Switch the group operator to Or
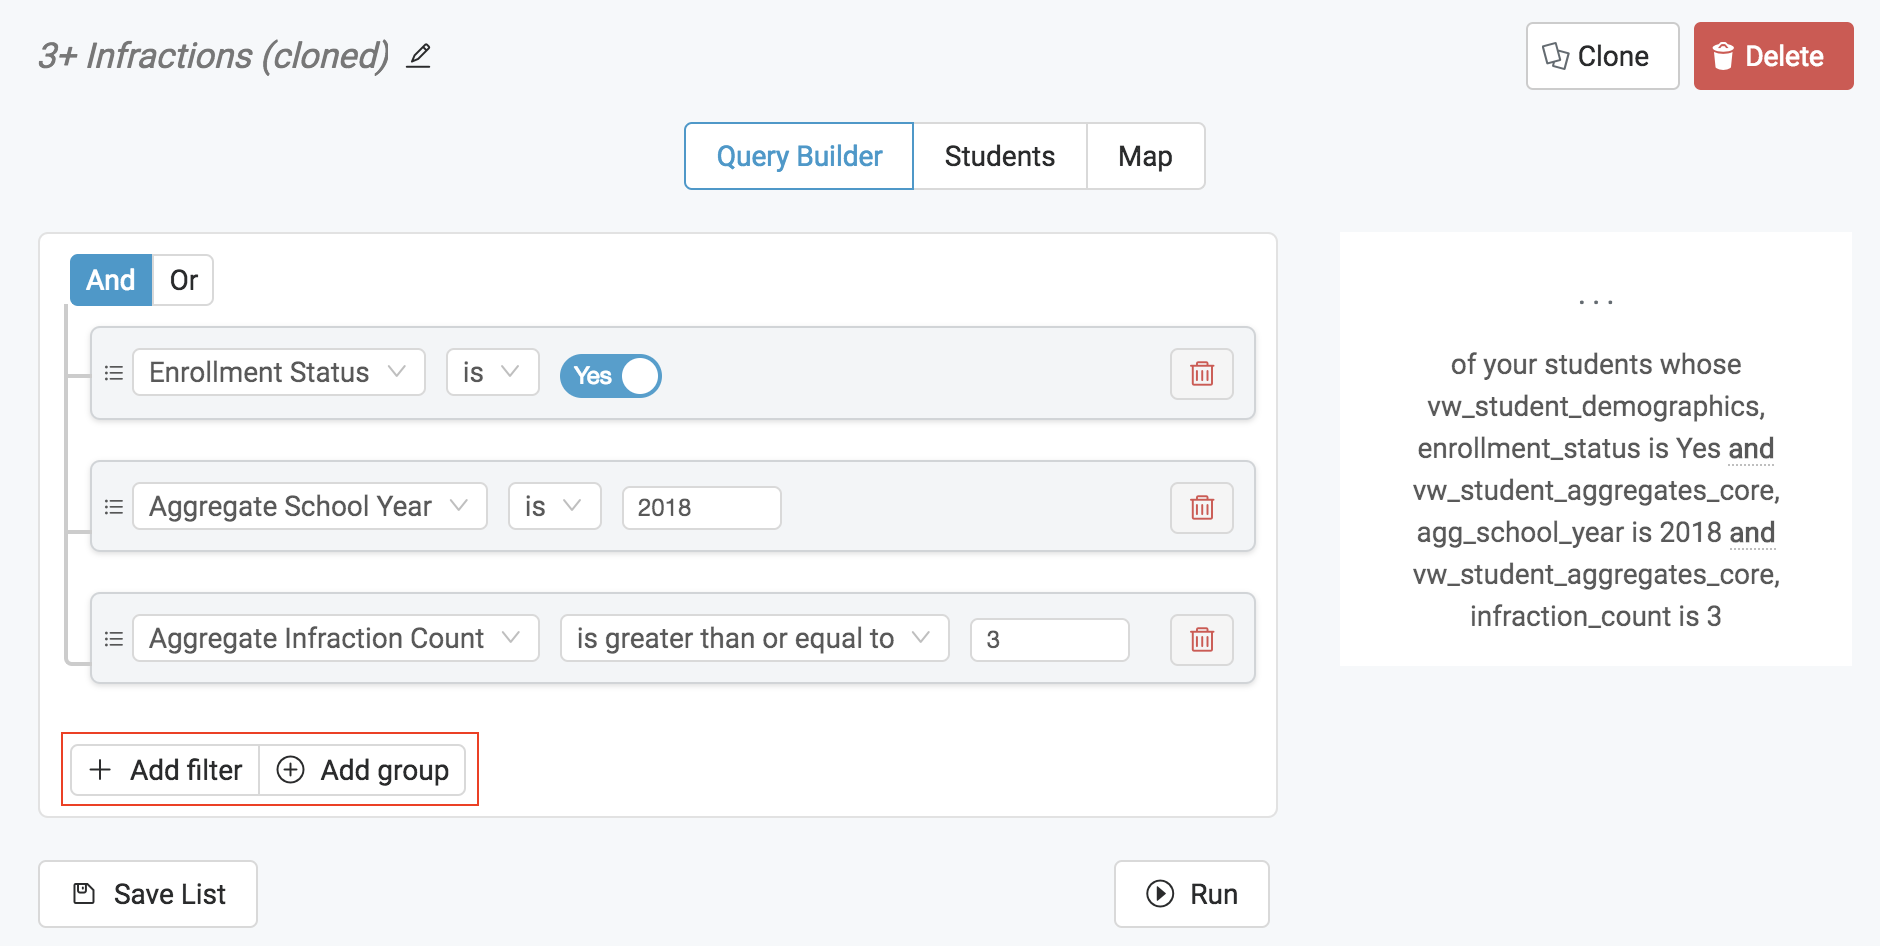Viewport: 1880px width, 946px height. pyautogui.click(x=183, y=280)
